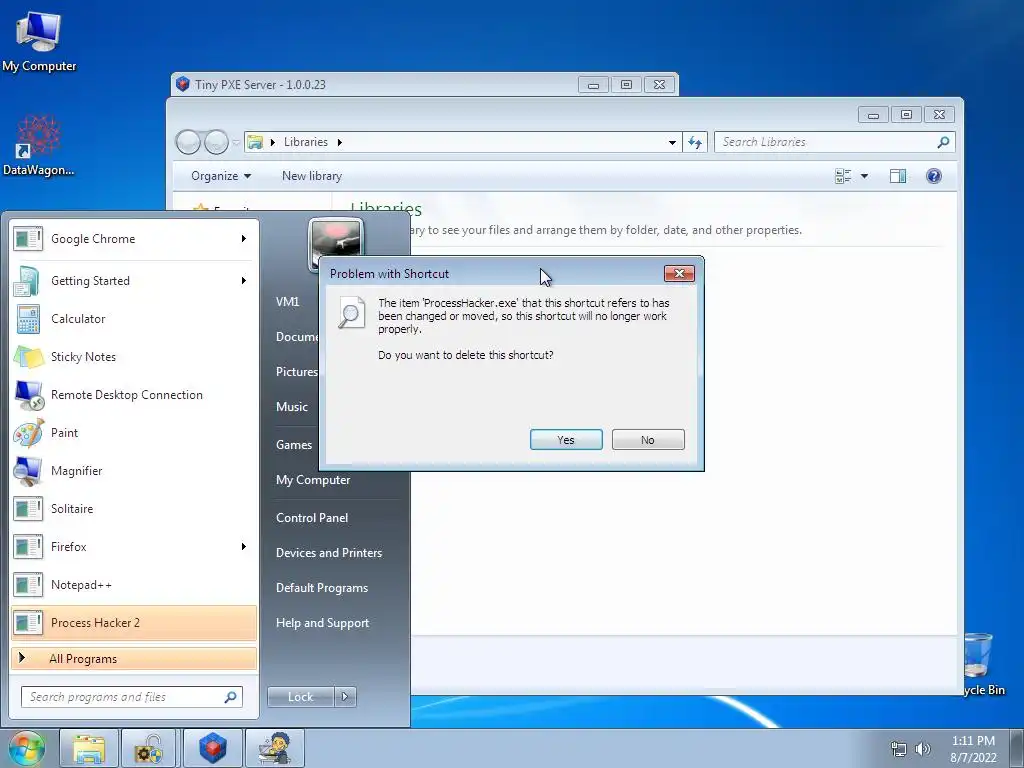1024x768 pixels.
Task: Click Yes to delete the shortcut
Action: (566, 440)
